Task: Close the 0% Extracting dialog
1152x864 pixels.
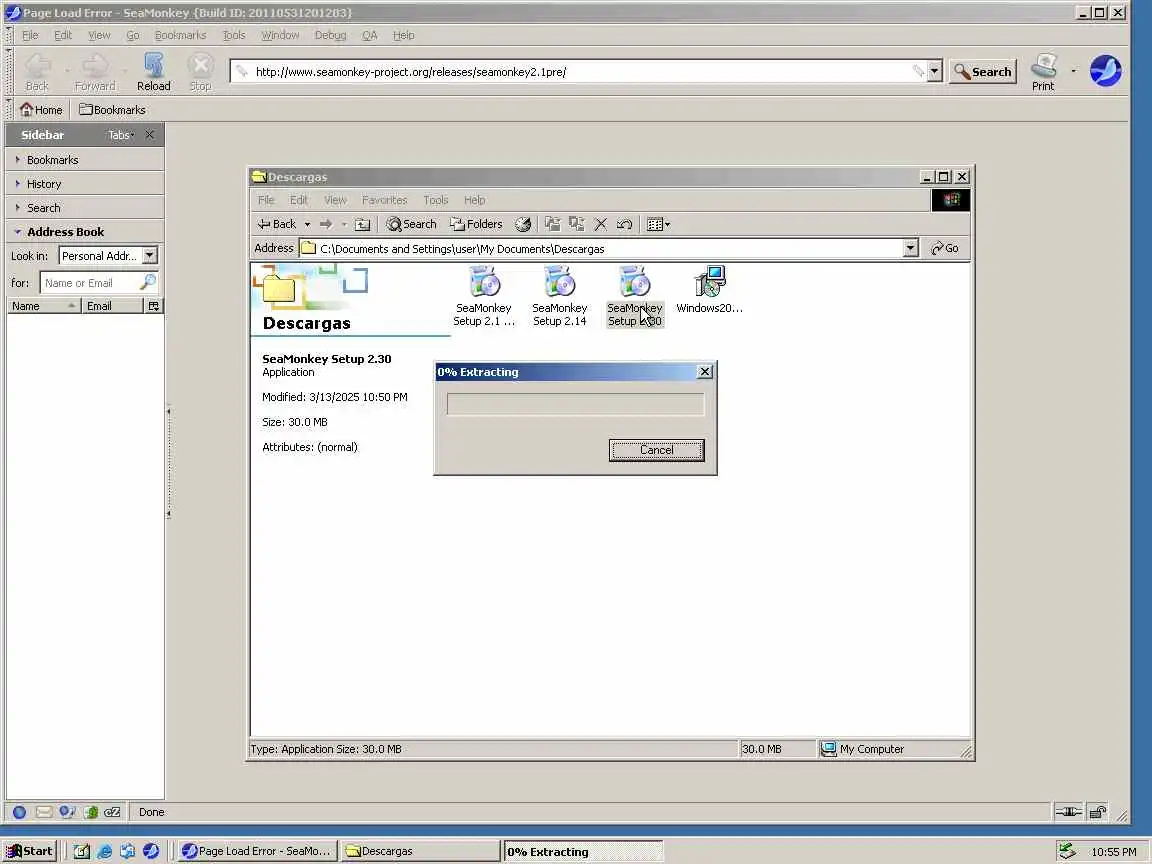Action: 704,372
